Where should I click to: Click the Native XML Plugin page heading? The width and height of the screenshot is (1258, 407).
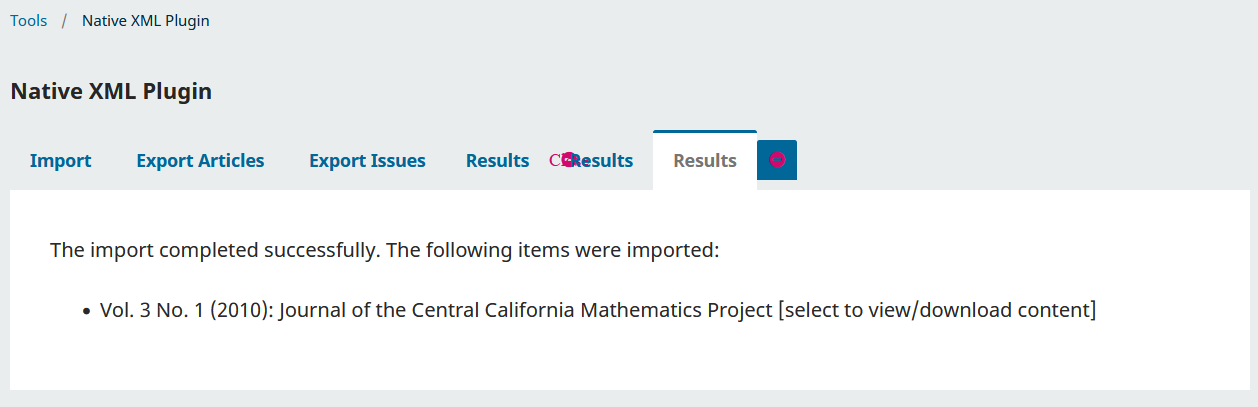click(x=111, y=91)
